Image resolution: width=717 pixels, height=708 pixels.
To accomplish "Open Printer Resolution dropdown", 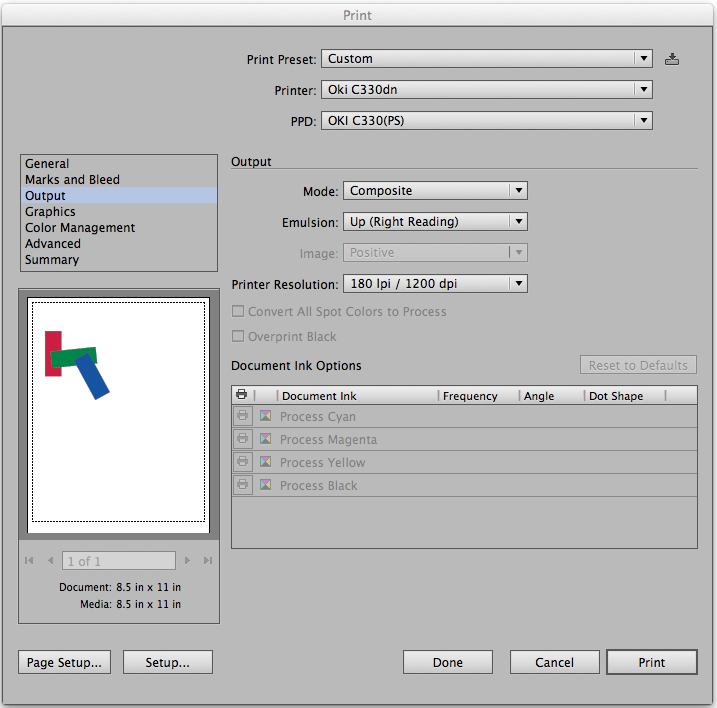I will tap(435, 284).
